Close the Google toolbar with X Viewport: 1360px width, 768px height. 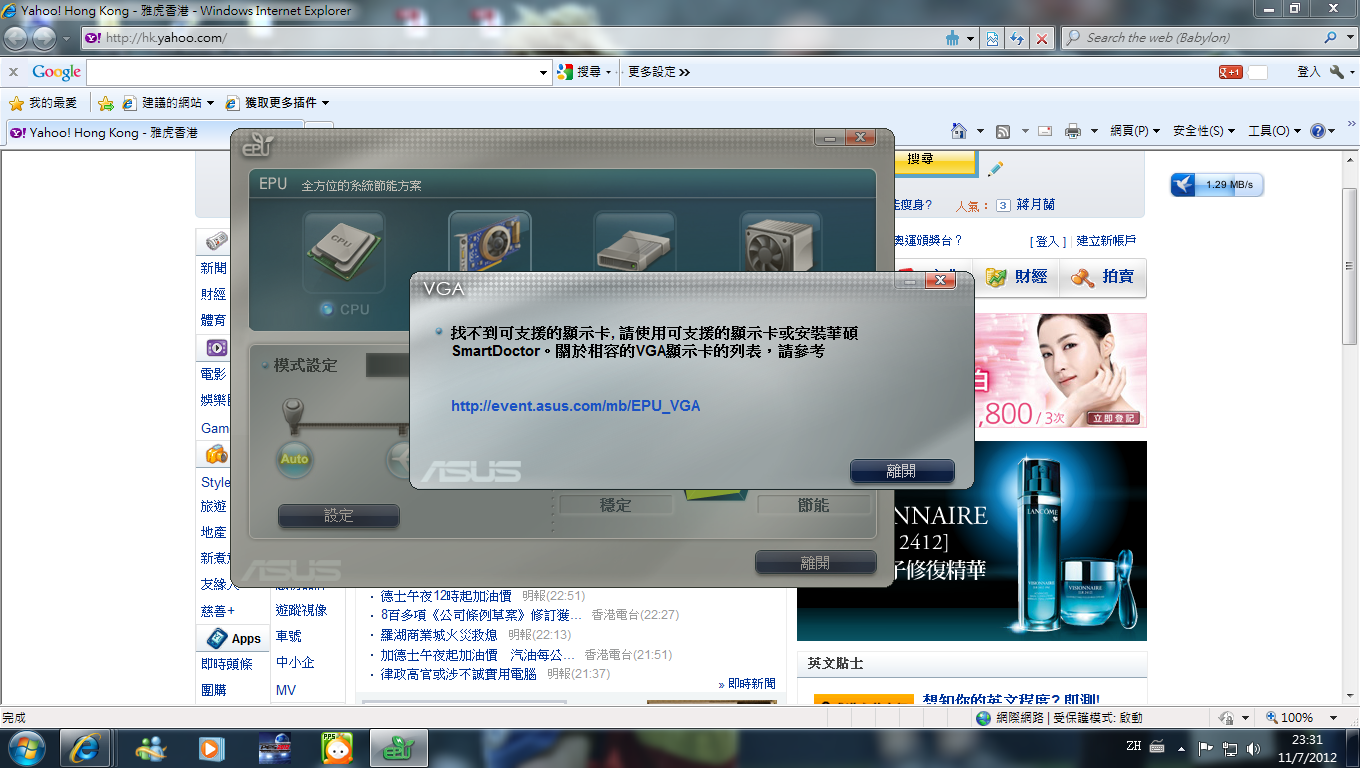click(14, 72)
